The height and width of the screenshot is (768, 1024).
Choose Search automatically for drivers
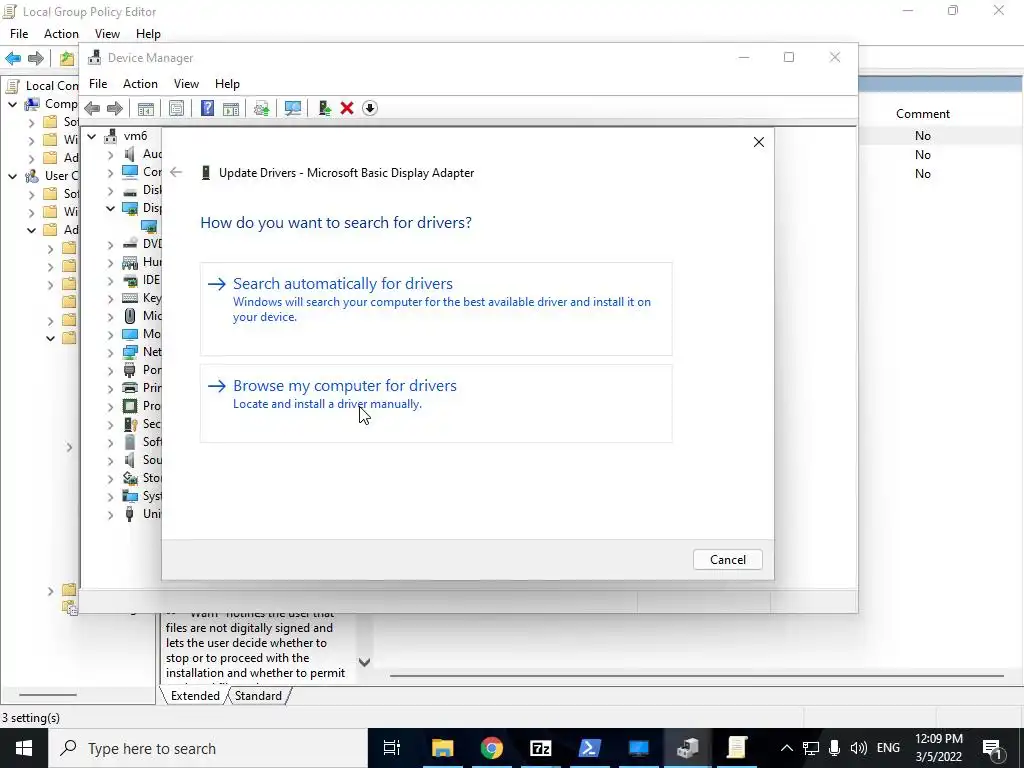(436, 309)
